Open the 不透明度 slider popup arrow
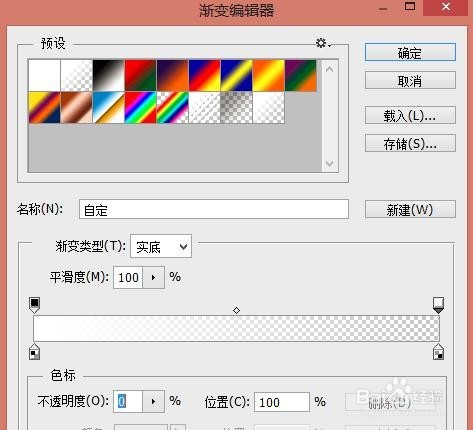Viewport: 473px width, 430px height. click(x=153, y=401)
